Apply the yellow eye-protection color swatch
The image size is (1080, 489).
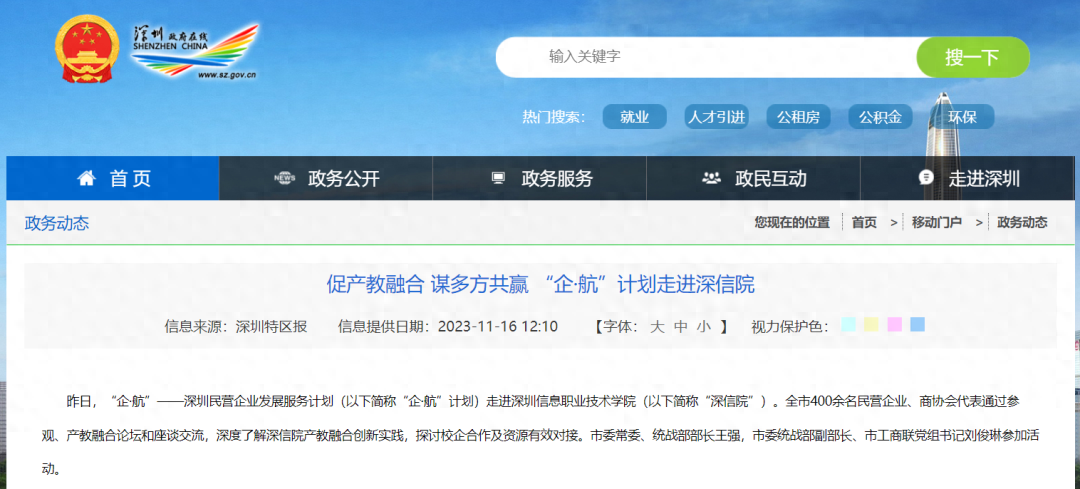pyautogui.click(x=872, y=324)
